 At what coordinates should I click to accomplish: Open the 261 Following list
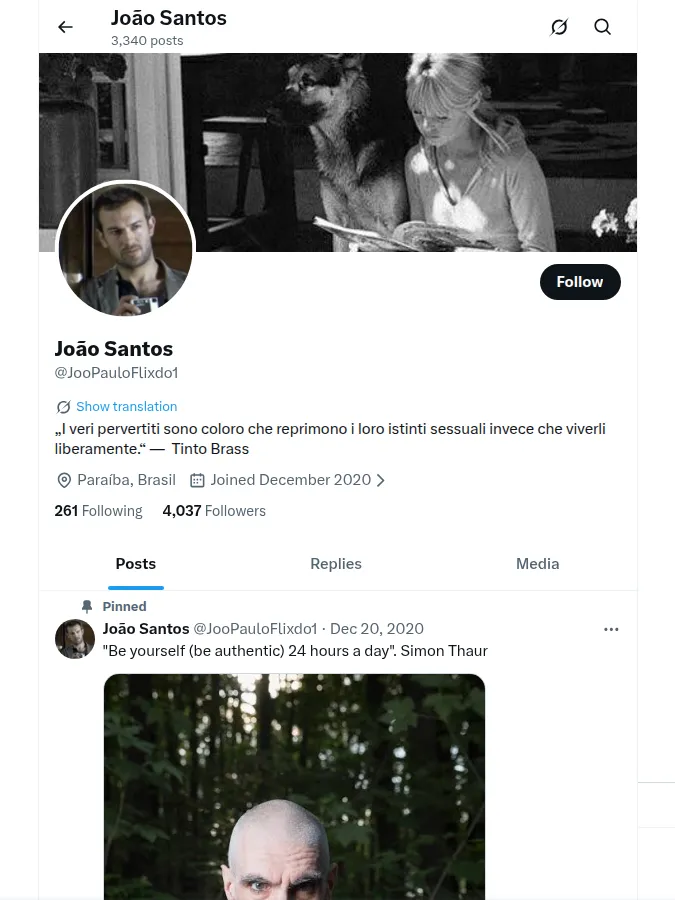point(98,511)
